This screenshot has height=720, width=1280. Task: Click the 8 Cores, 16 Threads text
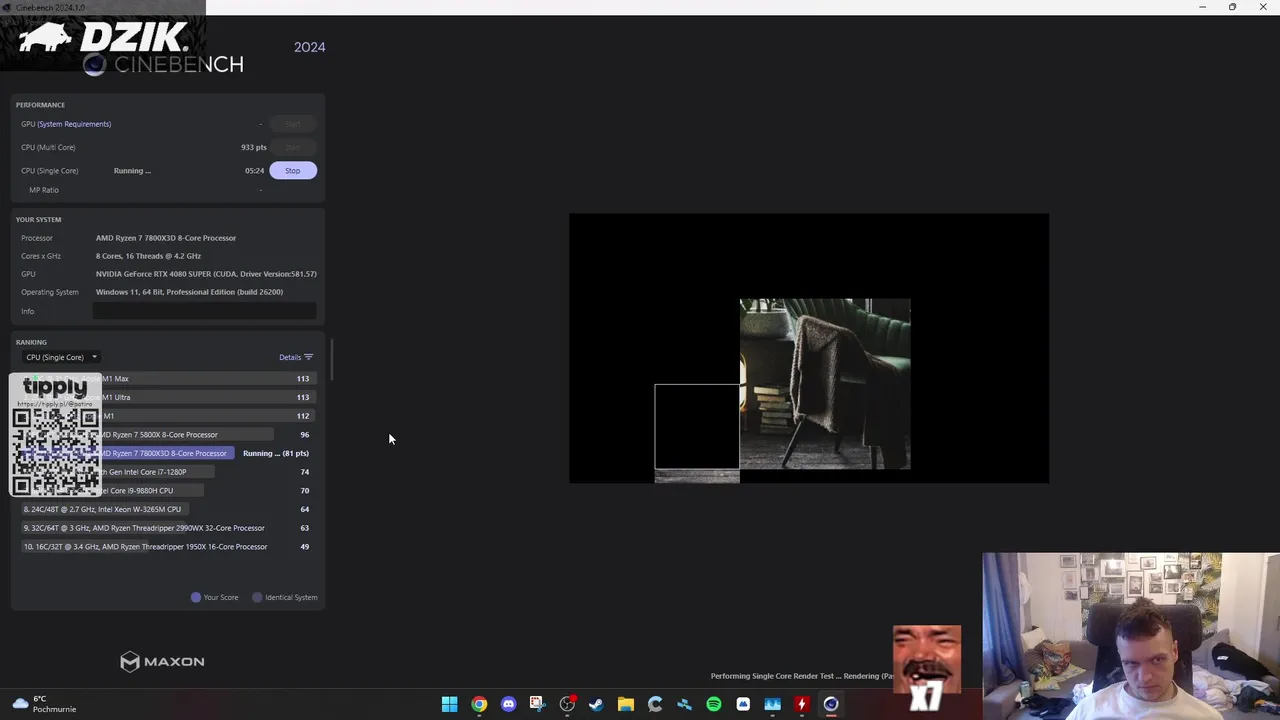point(148,256)
